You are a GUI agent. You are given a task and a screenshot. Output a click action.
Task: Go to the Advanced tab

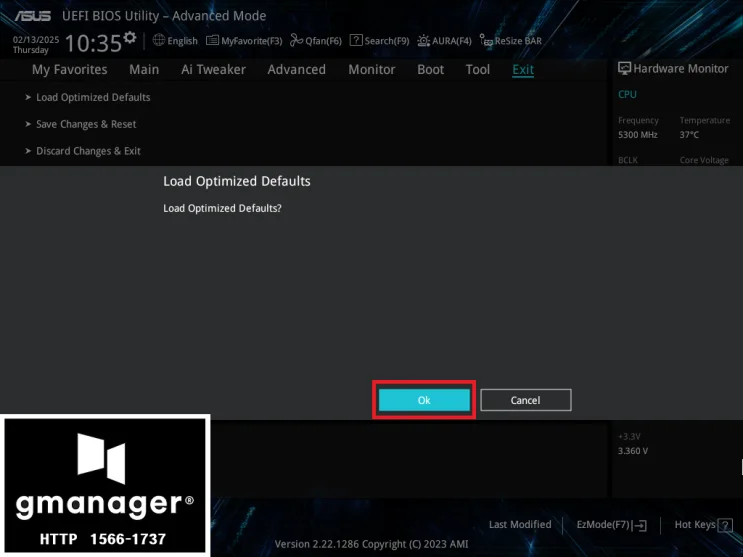297,70
